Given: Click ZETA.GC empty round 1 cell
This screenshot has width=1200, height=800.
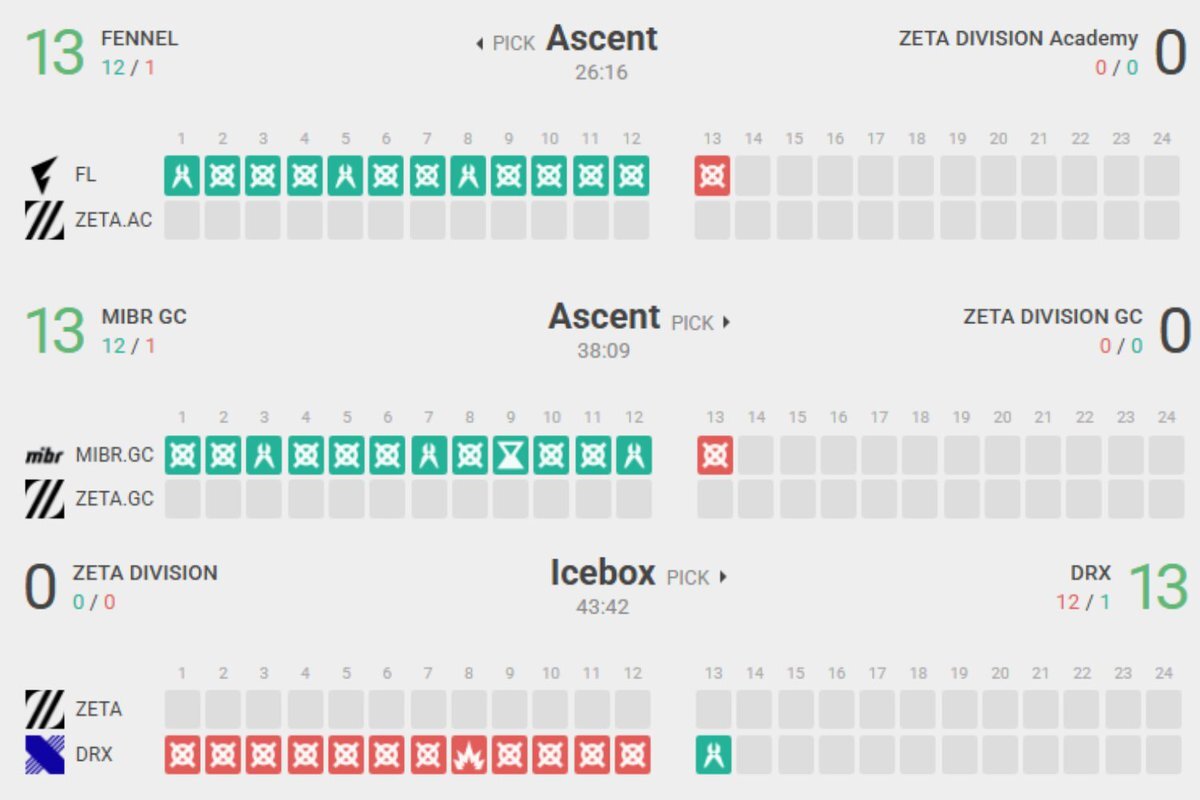Looking at the screenshot, I should 182,499.
